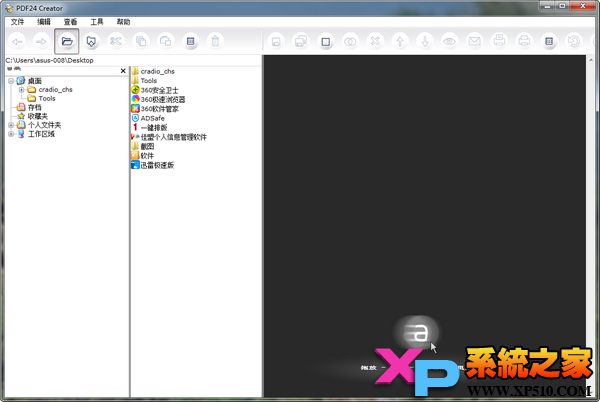The width and height of the screenshot is (600, 402).
Task: Select 桌面 in the folder tree
Action: click(34, 81)
